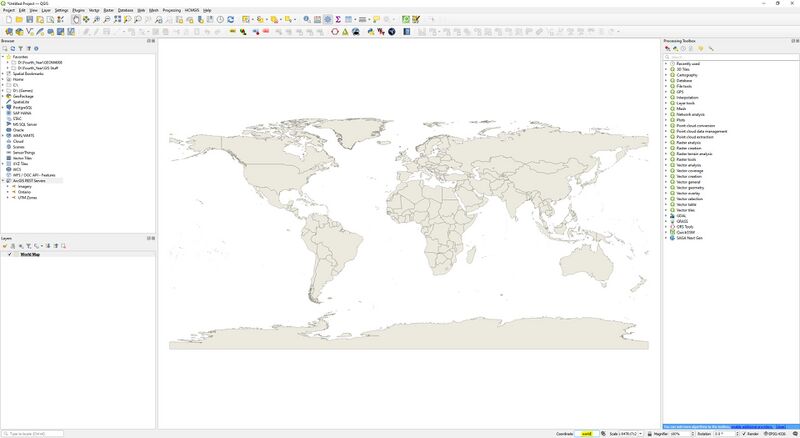Toggle visibility of World Map layer
This screenshot has height=438, width=800.
tap(10, 254)
